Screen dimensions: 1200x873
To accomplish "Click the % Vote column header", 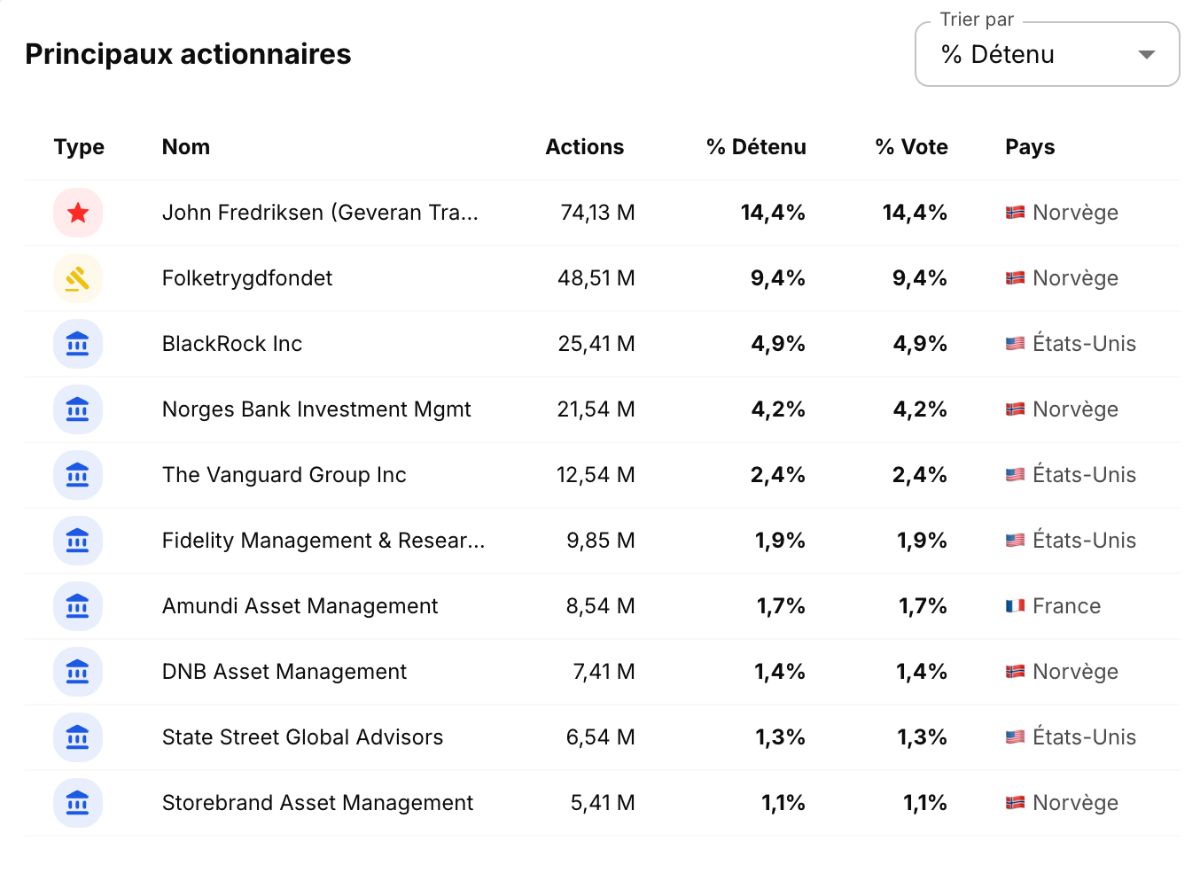I will pyautogui.click(x=911, y=147).
